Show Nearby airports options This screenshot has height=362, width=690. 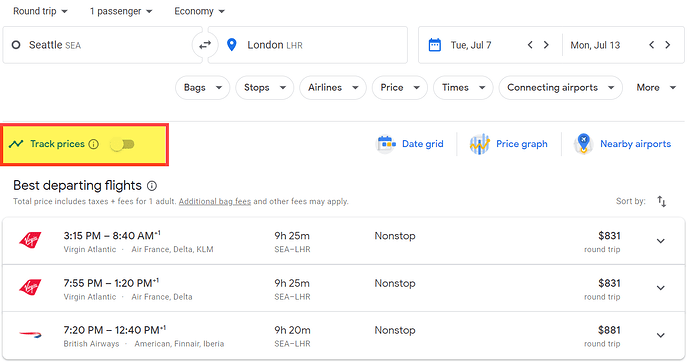click(x=623, y=144)
